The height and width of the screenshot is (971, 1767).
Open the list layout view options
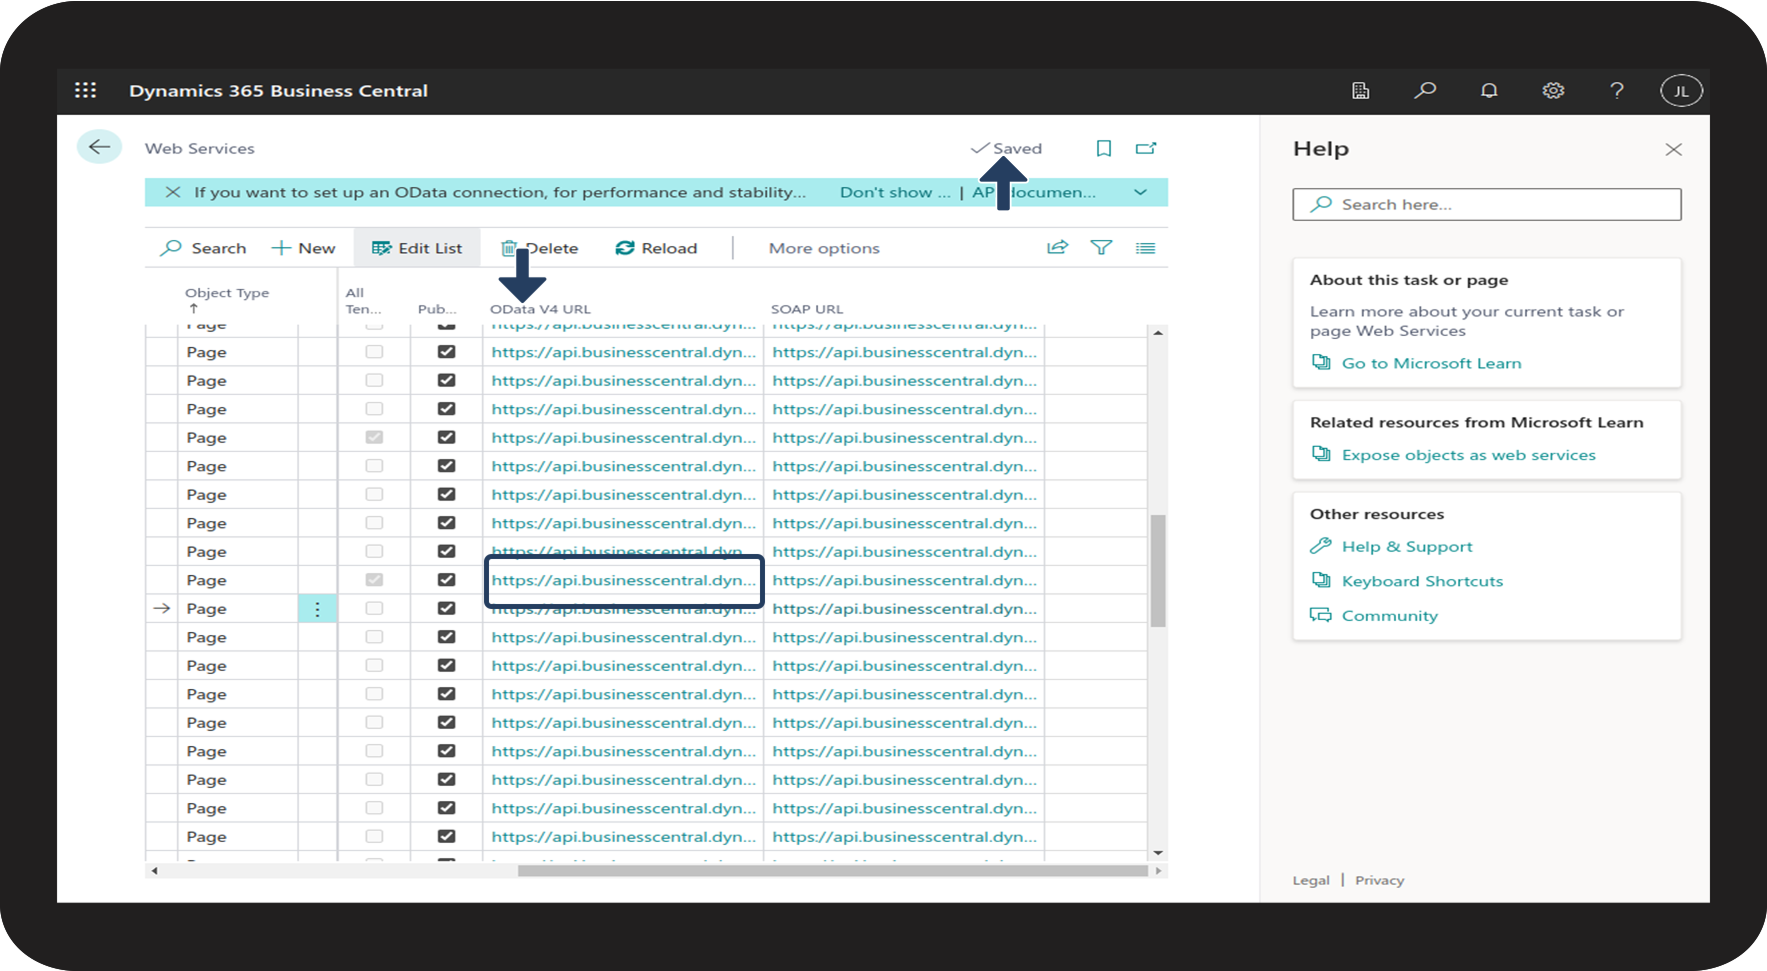(x=1145, y=248)
